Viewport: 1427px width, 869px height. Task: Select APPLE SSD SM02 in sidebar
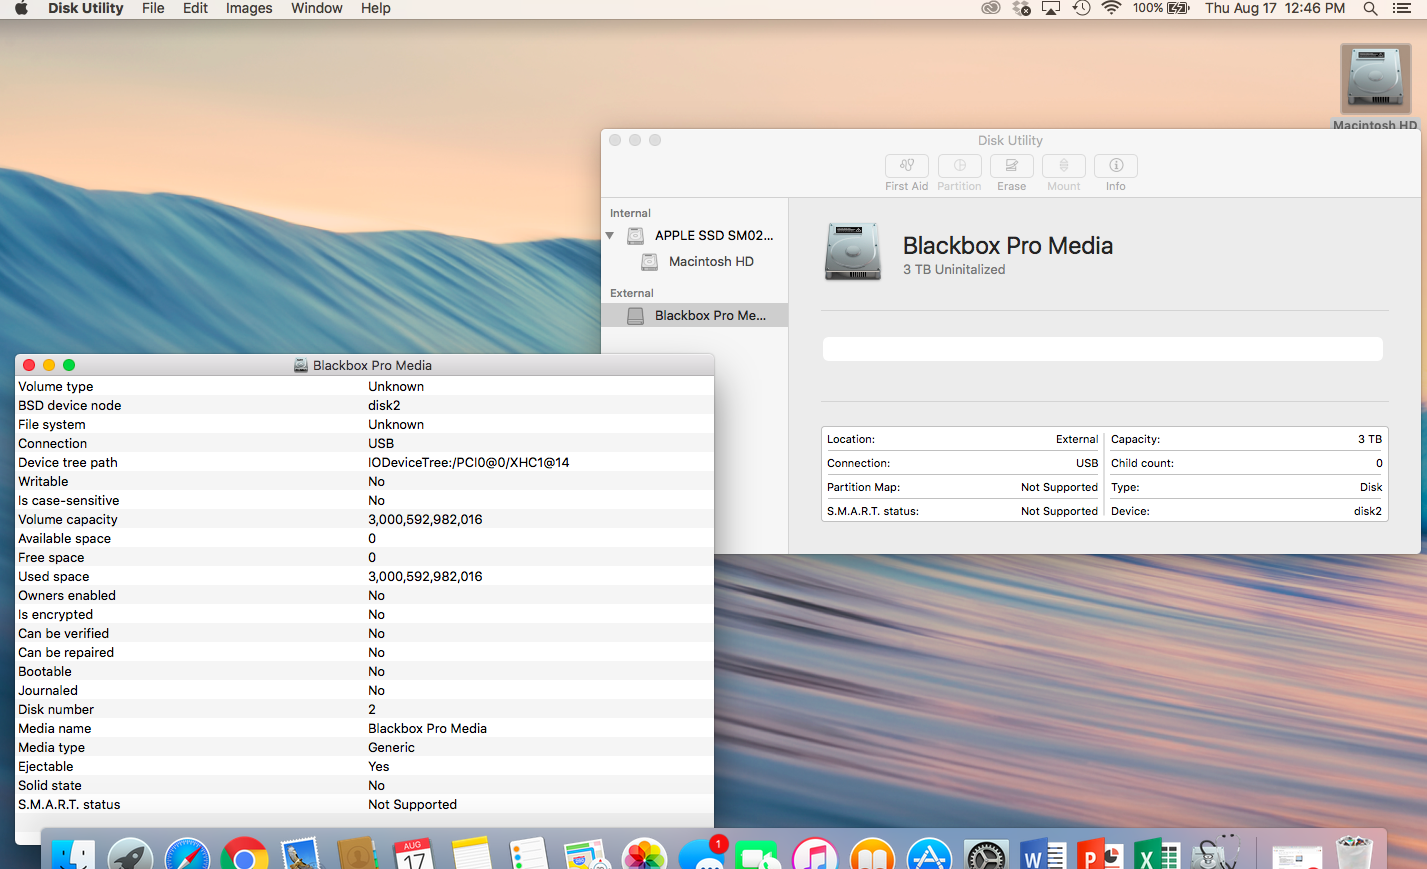[x=695, y=236]
